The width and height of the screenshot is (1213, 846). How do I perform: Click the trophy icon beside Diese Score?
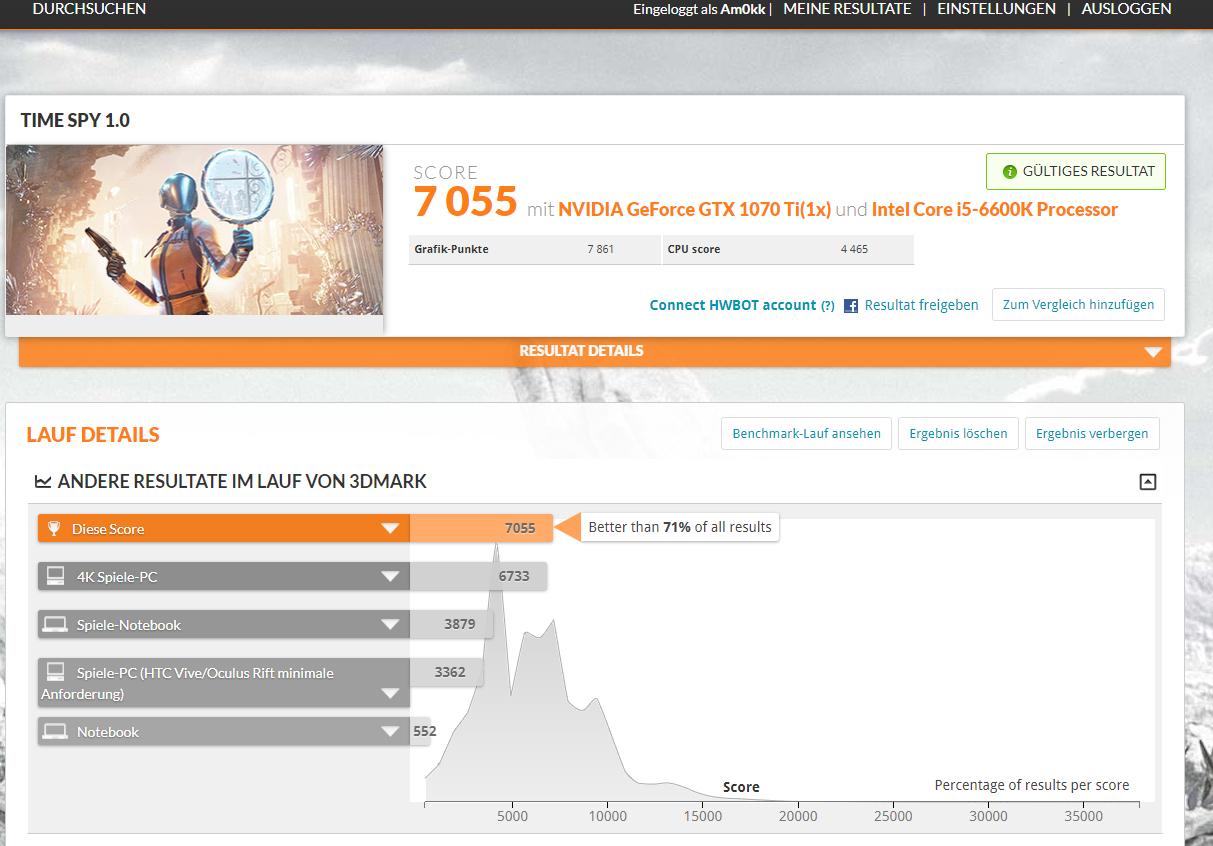coord(53,528)
